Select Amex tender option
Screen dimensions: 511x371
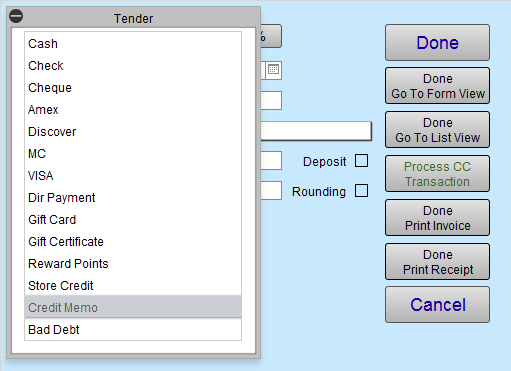click(133, 110)
